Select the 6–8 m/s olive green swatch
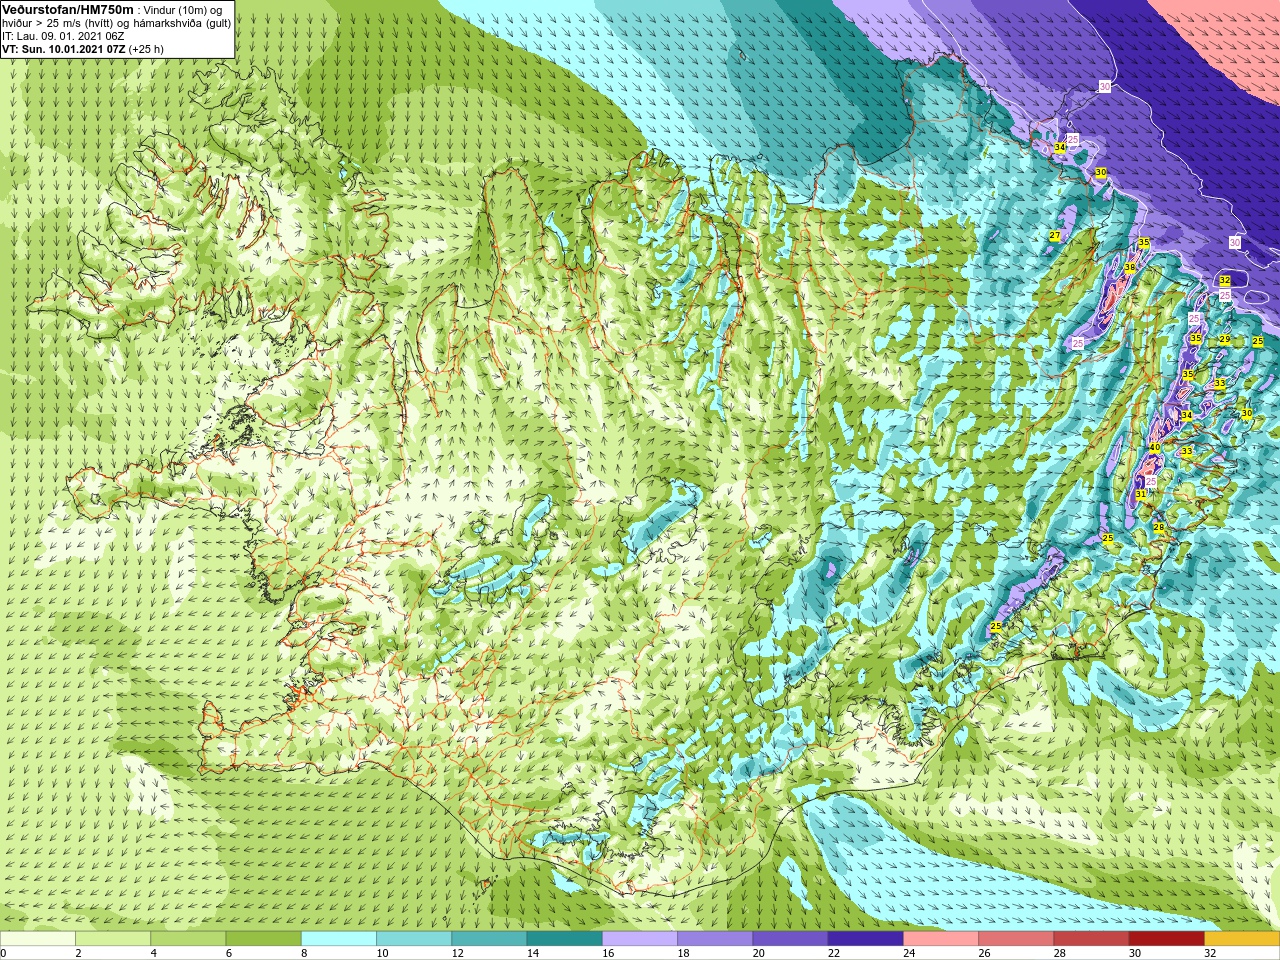Screen dimensions: 1280x960 [263, 939]
